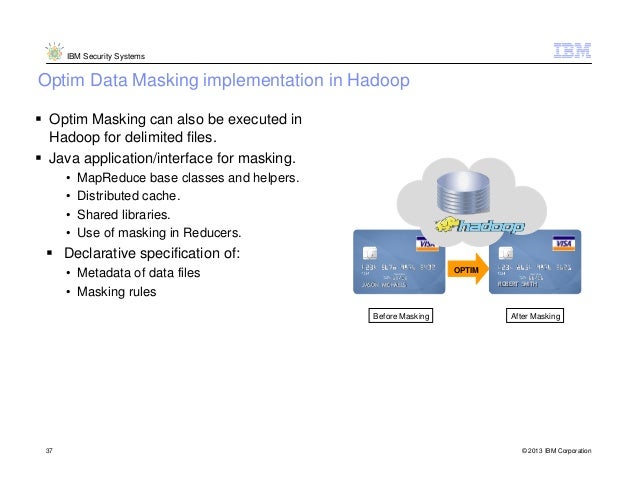
Task: Click the Hadoop elephant logo
Action: tap(446, 225)
